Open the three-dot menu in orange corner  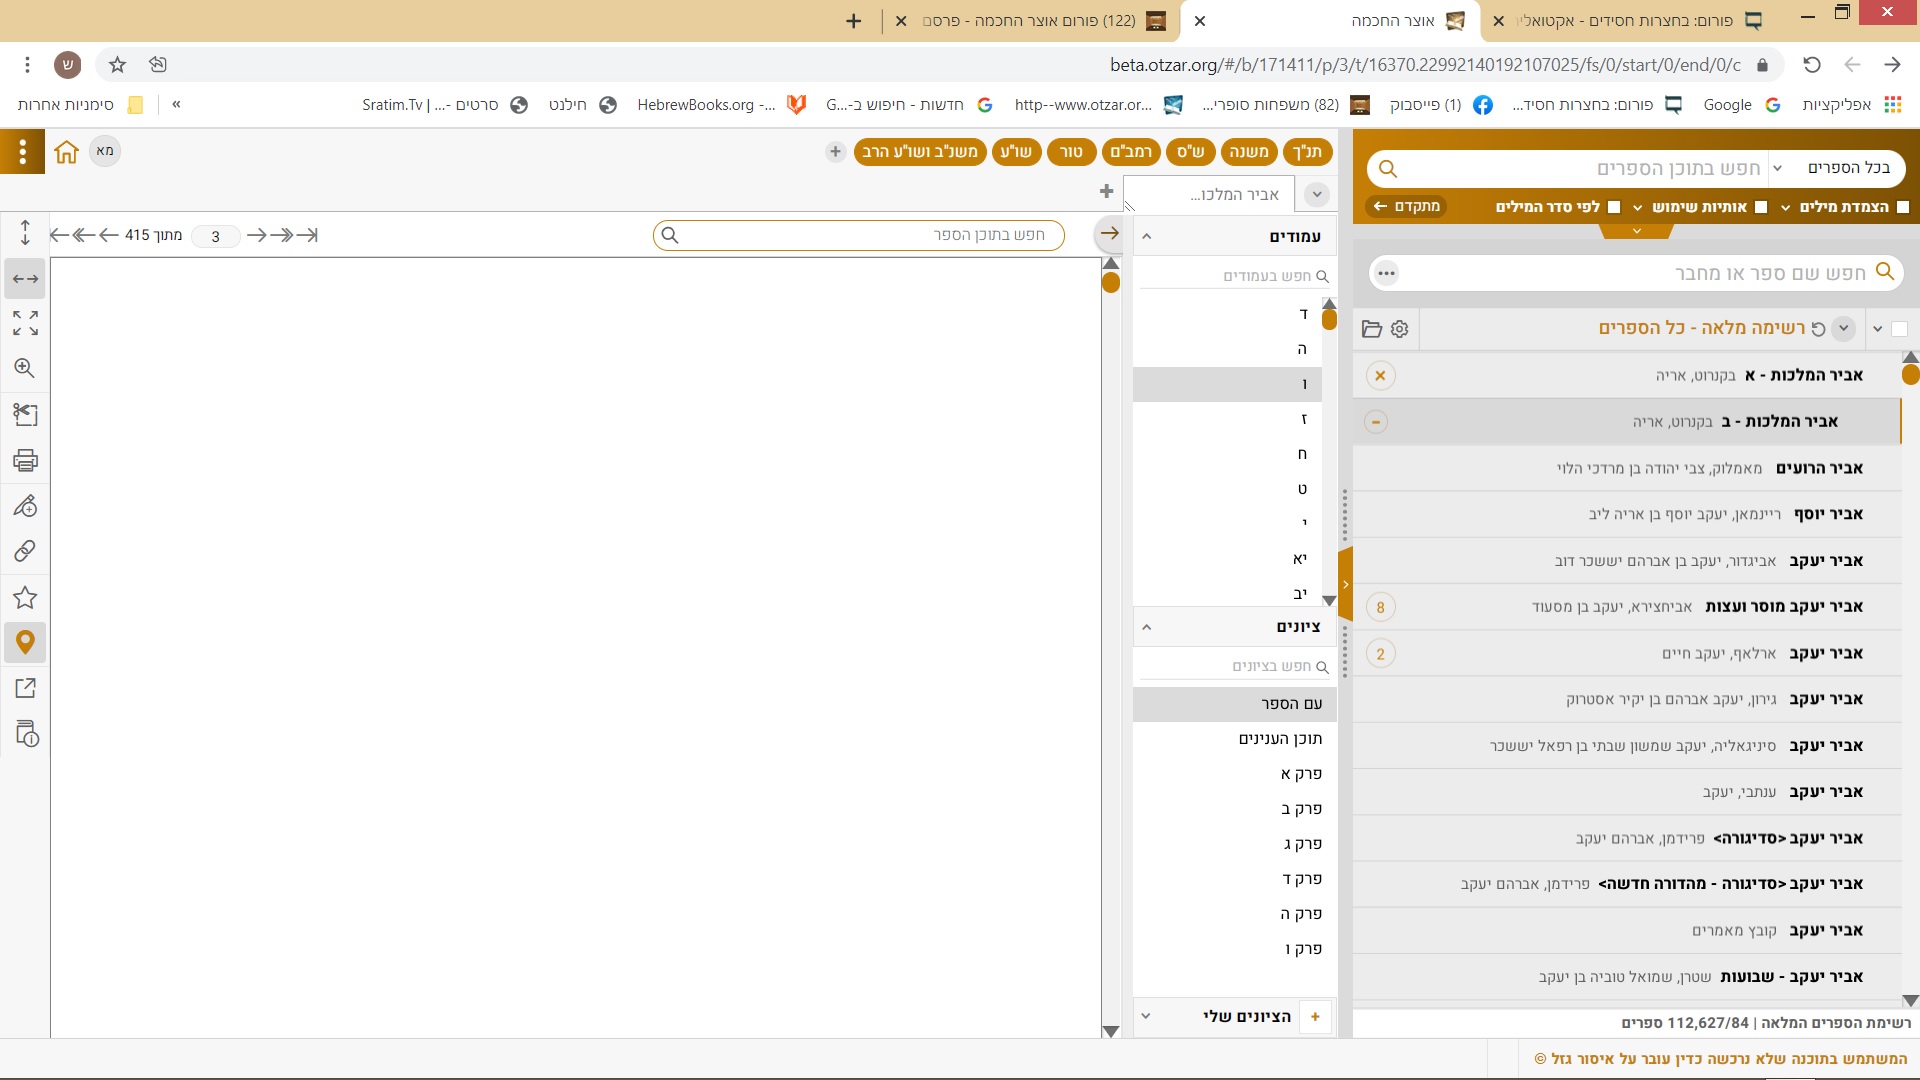(x=22, y=151)
